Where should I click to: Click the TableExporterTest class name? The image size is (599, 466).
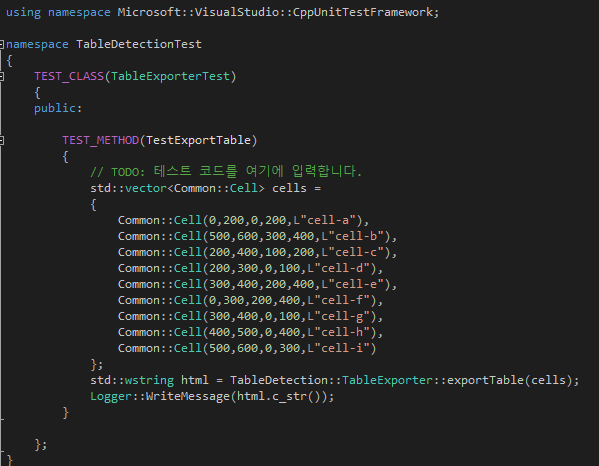(x=170, y=76)
